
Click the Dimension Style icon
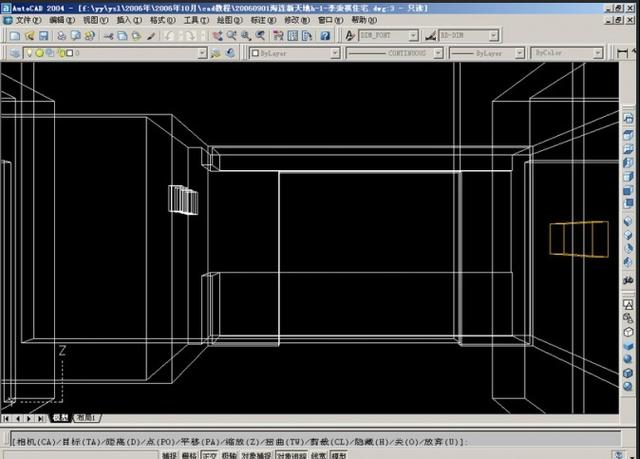pos(430,36)
